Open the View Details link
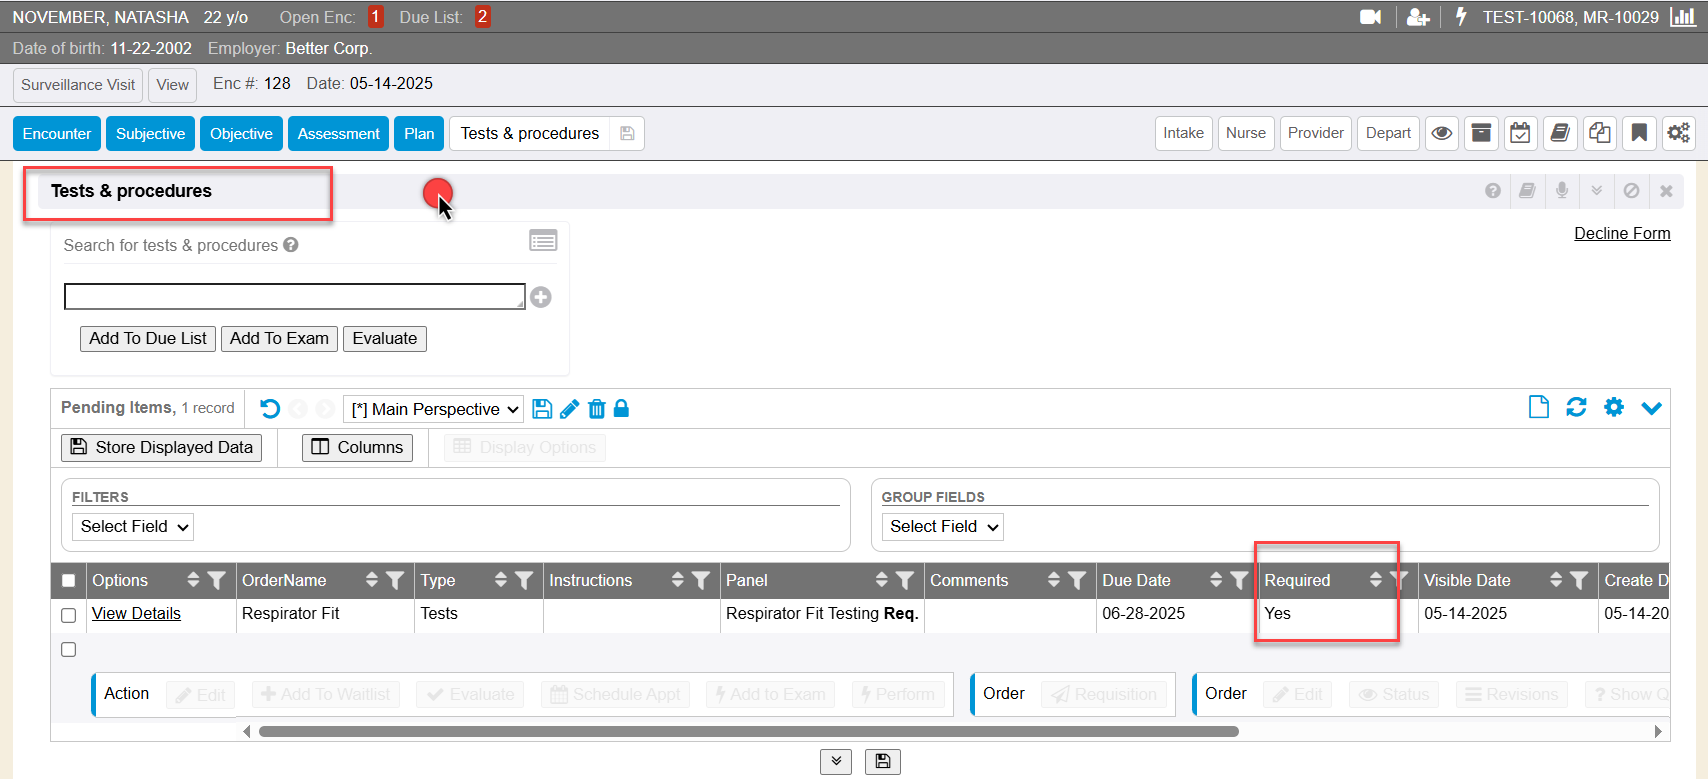 pos(136,613)
